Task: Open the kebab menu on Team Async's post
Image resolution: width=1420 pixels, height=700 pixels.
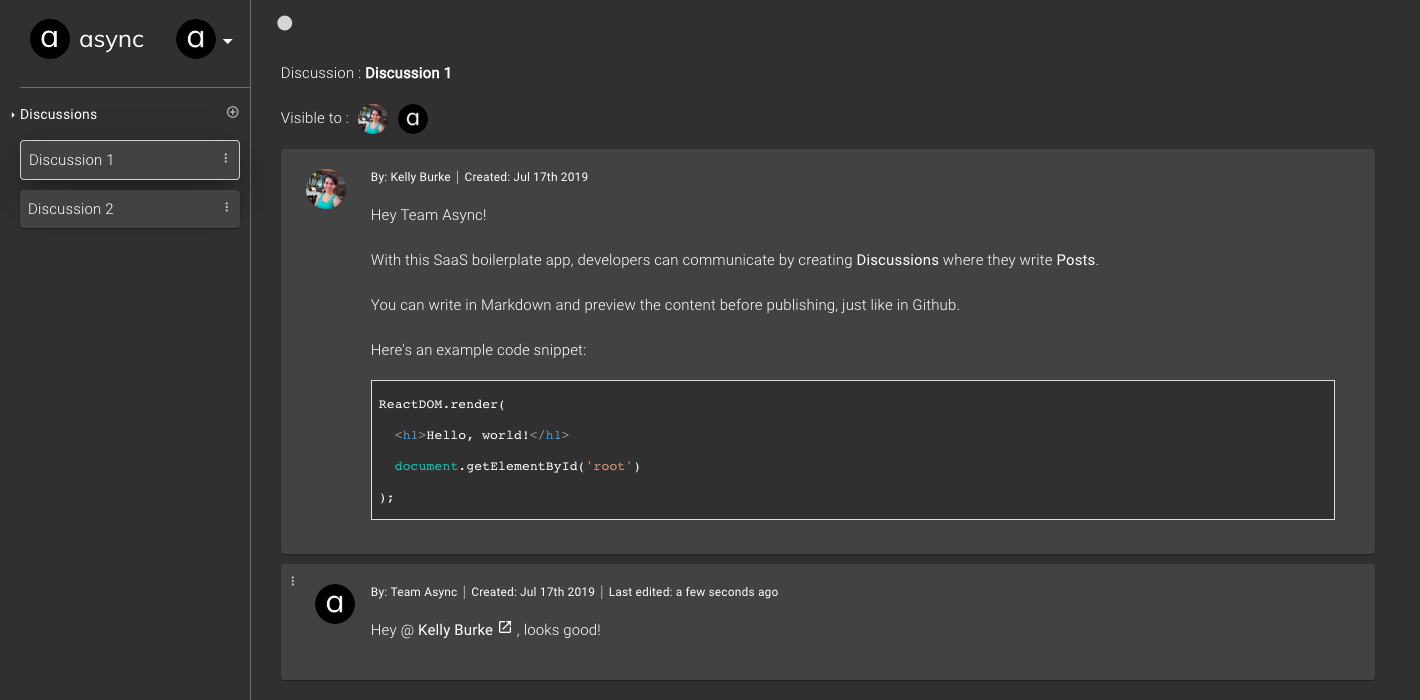Action: pyautogui.click(x=293, y=580)
